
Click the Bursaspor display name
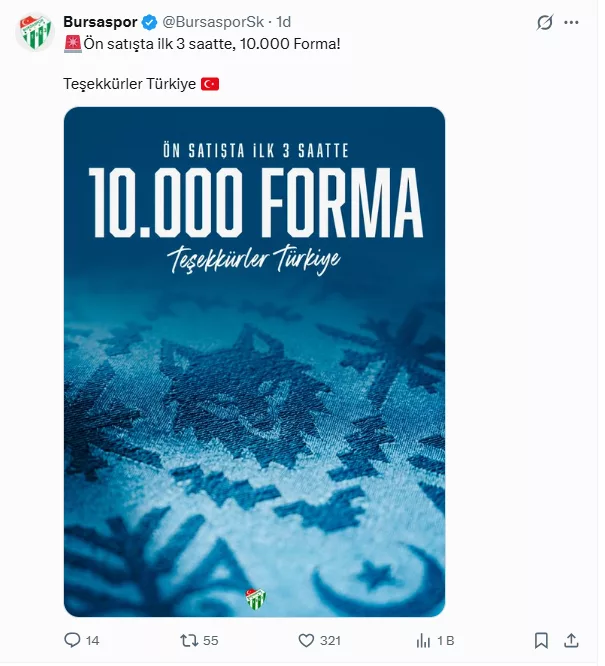tap(101, 22)
